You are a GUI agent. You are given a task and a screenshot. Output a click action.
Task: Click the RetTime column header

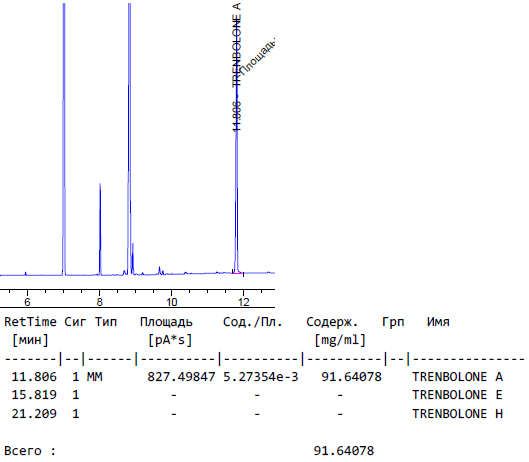[x=30, y=322]
